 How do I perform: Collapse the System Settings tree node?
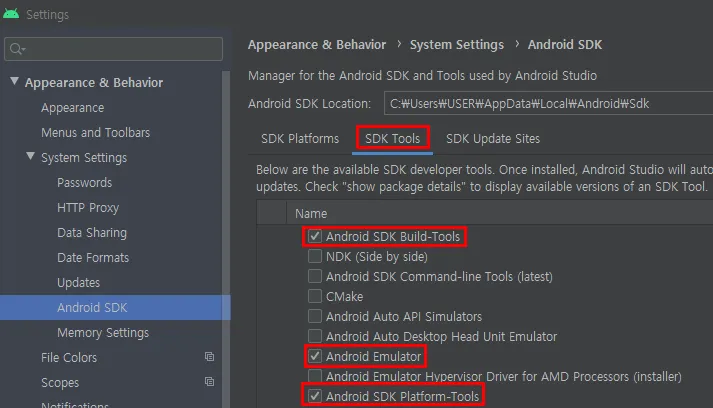point(29,158)
